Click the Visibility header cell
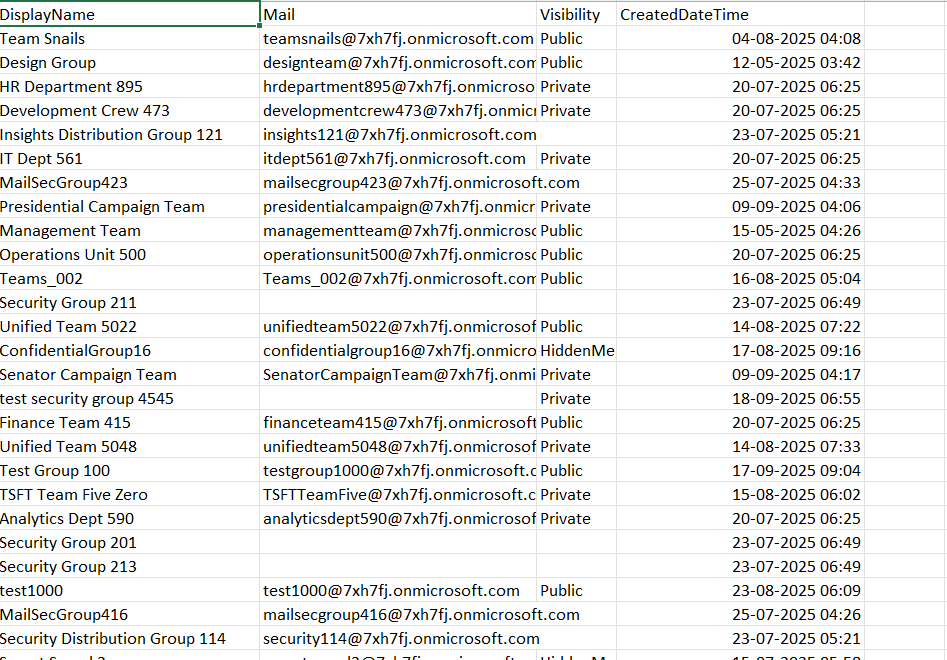This screenshot has width=947, height=660. click(576, 15)
